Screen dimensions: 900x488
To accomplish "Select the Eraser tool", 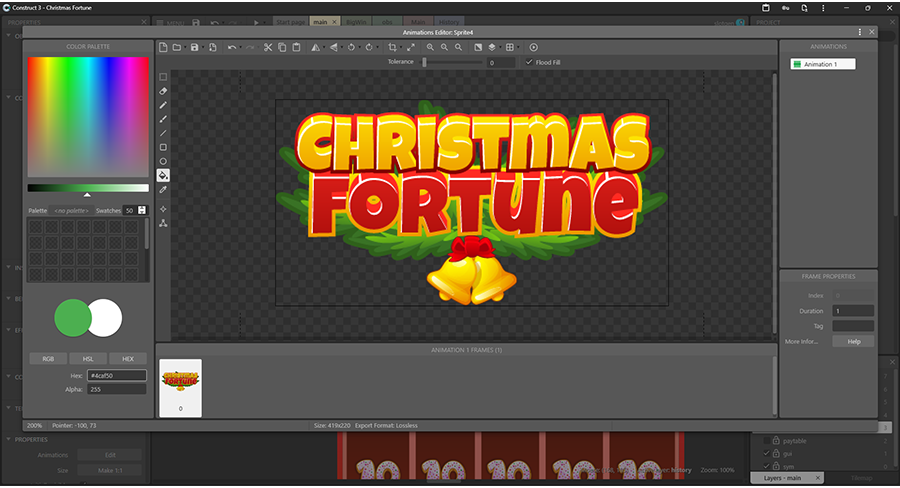I will [x=163, y=91].
